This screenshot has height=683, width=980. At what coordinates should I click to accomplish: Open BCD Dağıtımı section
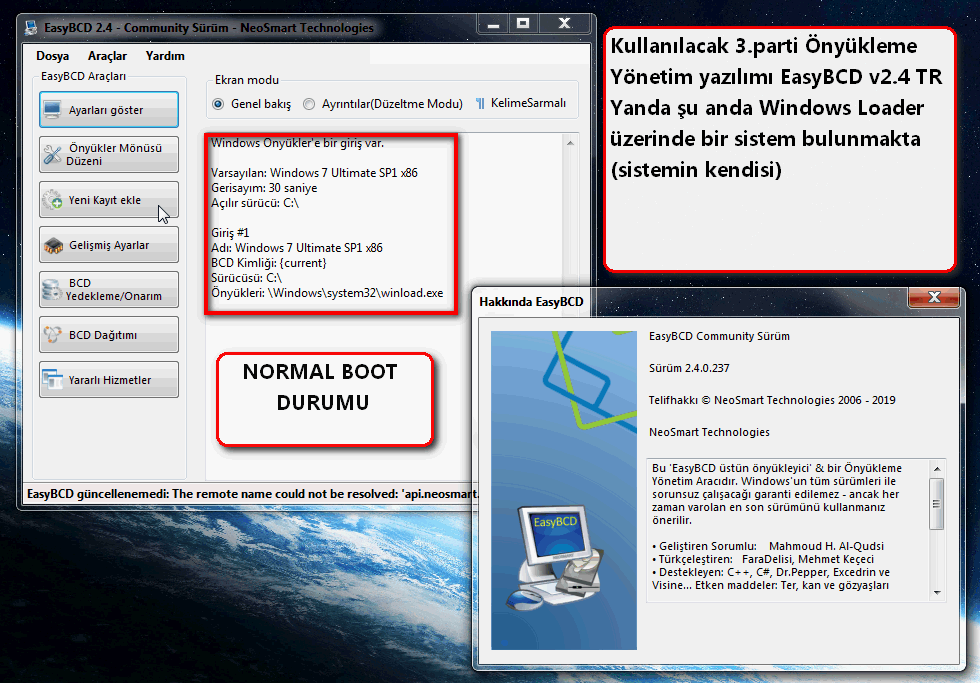click(x=109, y=335)
